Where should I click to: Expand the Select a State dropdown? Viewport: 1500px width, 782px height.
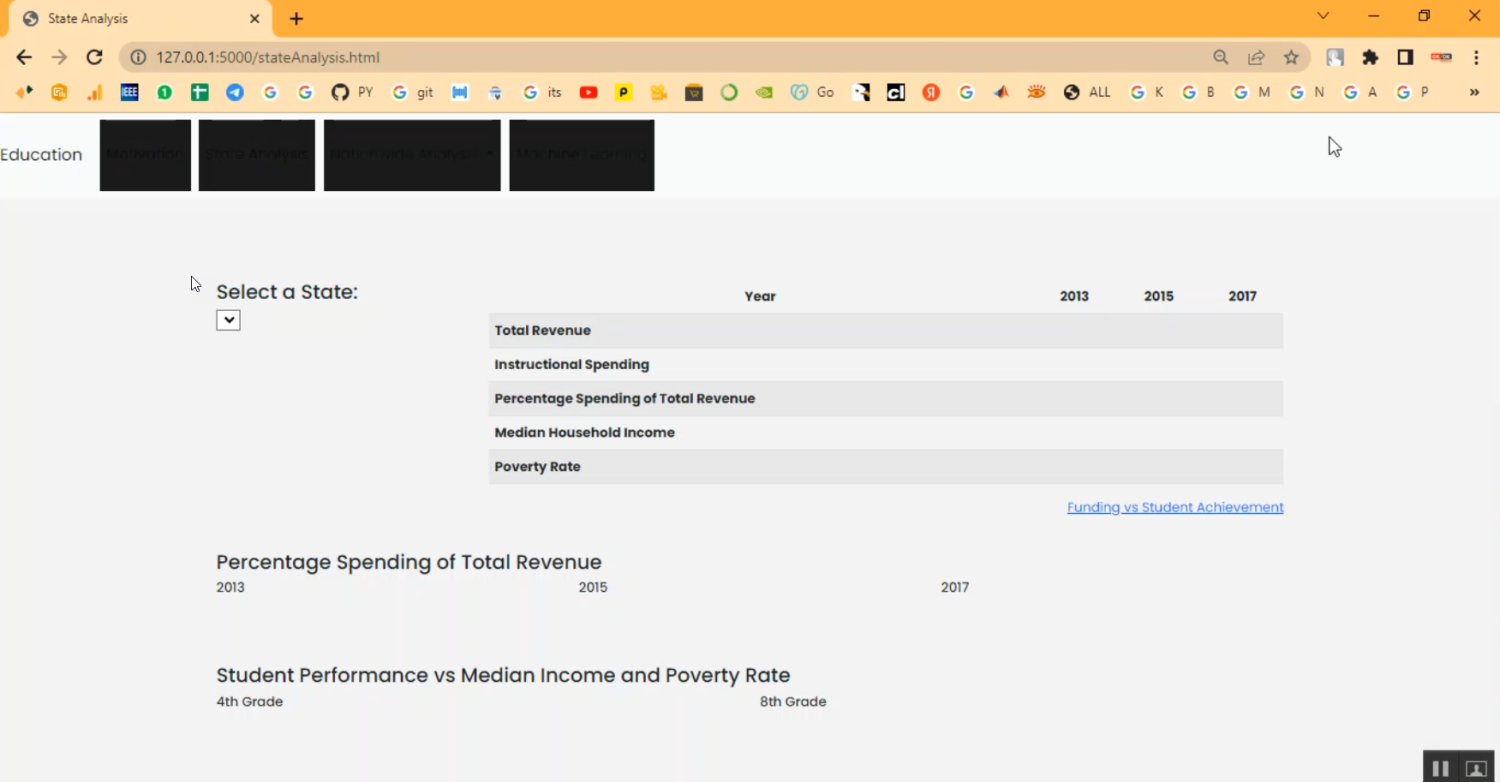[x=228, y=320]
